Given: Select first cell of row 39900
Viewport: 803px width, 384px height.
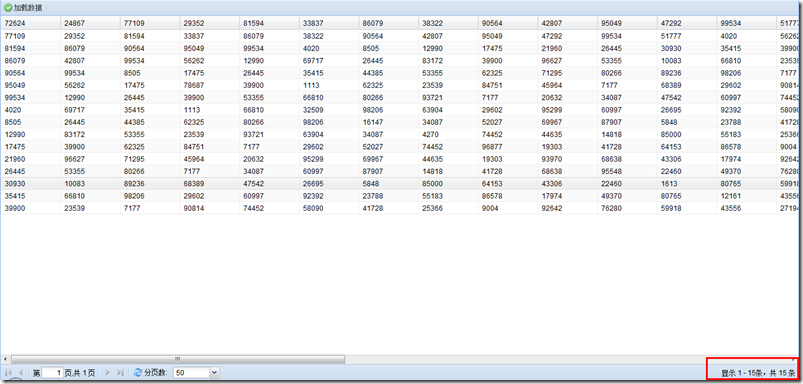Looking at the screenshot, I should point(31,208).
